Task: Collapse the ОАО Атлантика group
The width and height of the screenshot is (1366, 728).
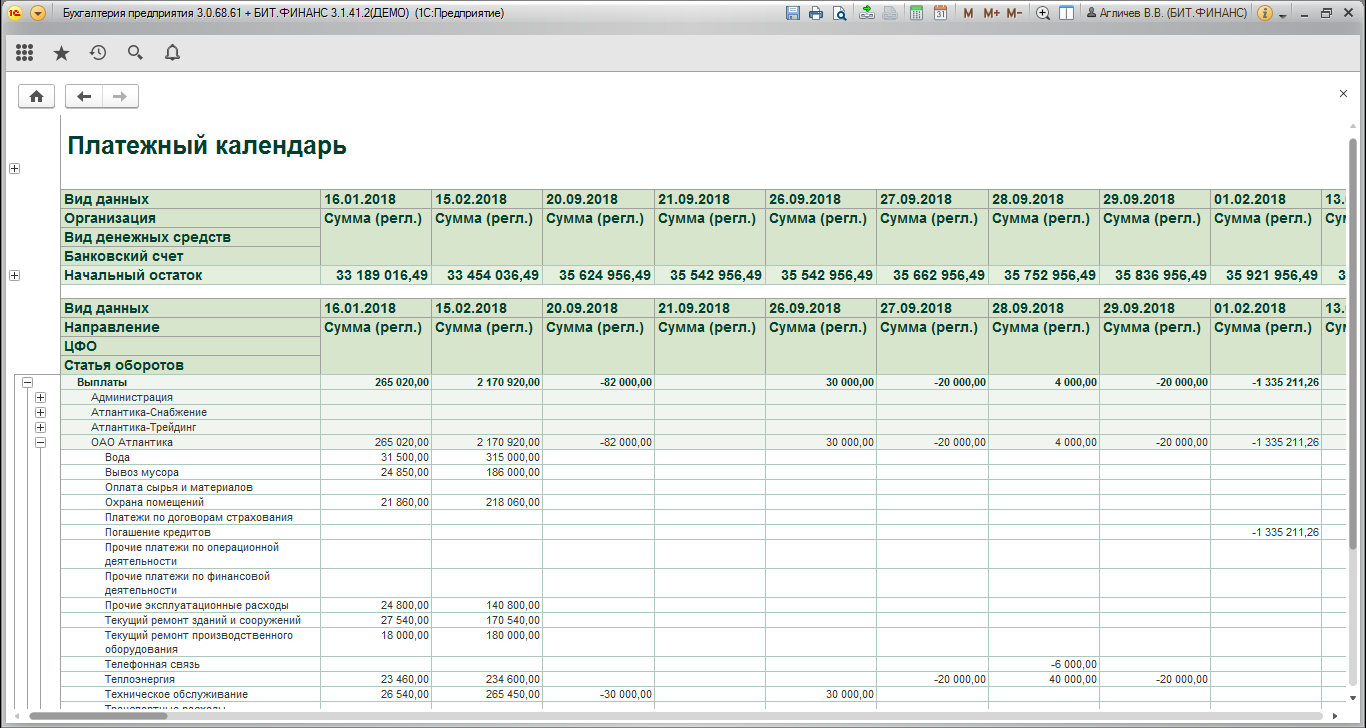Action: pyautogui.click(x=40, y=442)
